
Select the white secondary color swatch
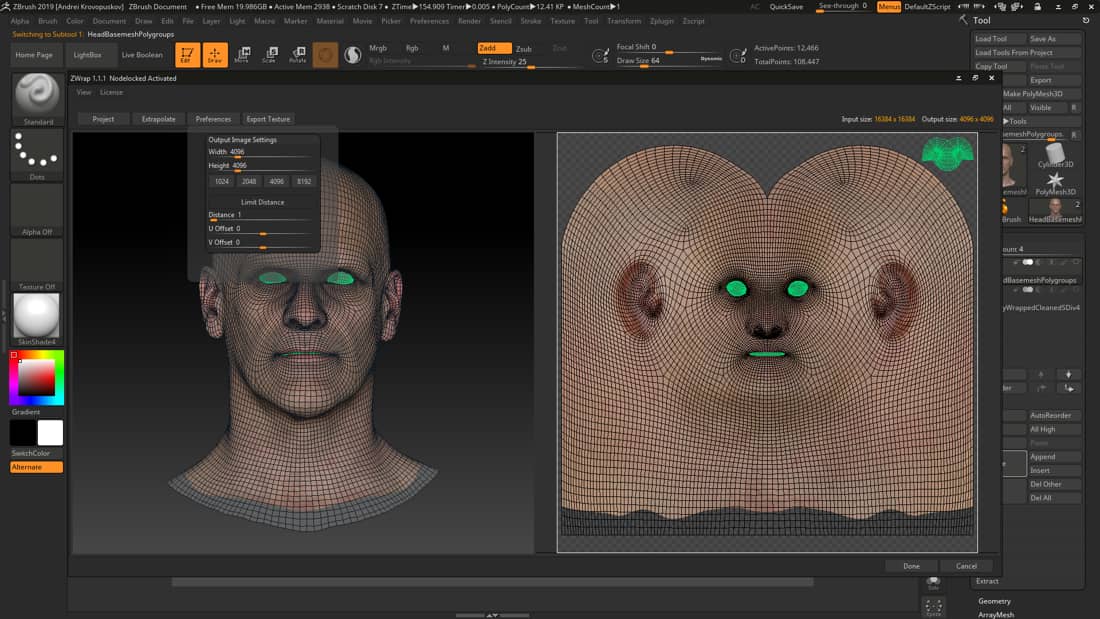tap(50, 433)
